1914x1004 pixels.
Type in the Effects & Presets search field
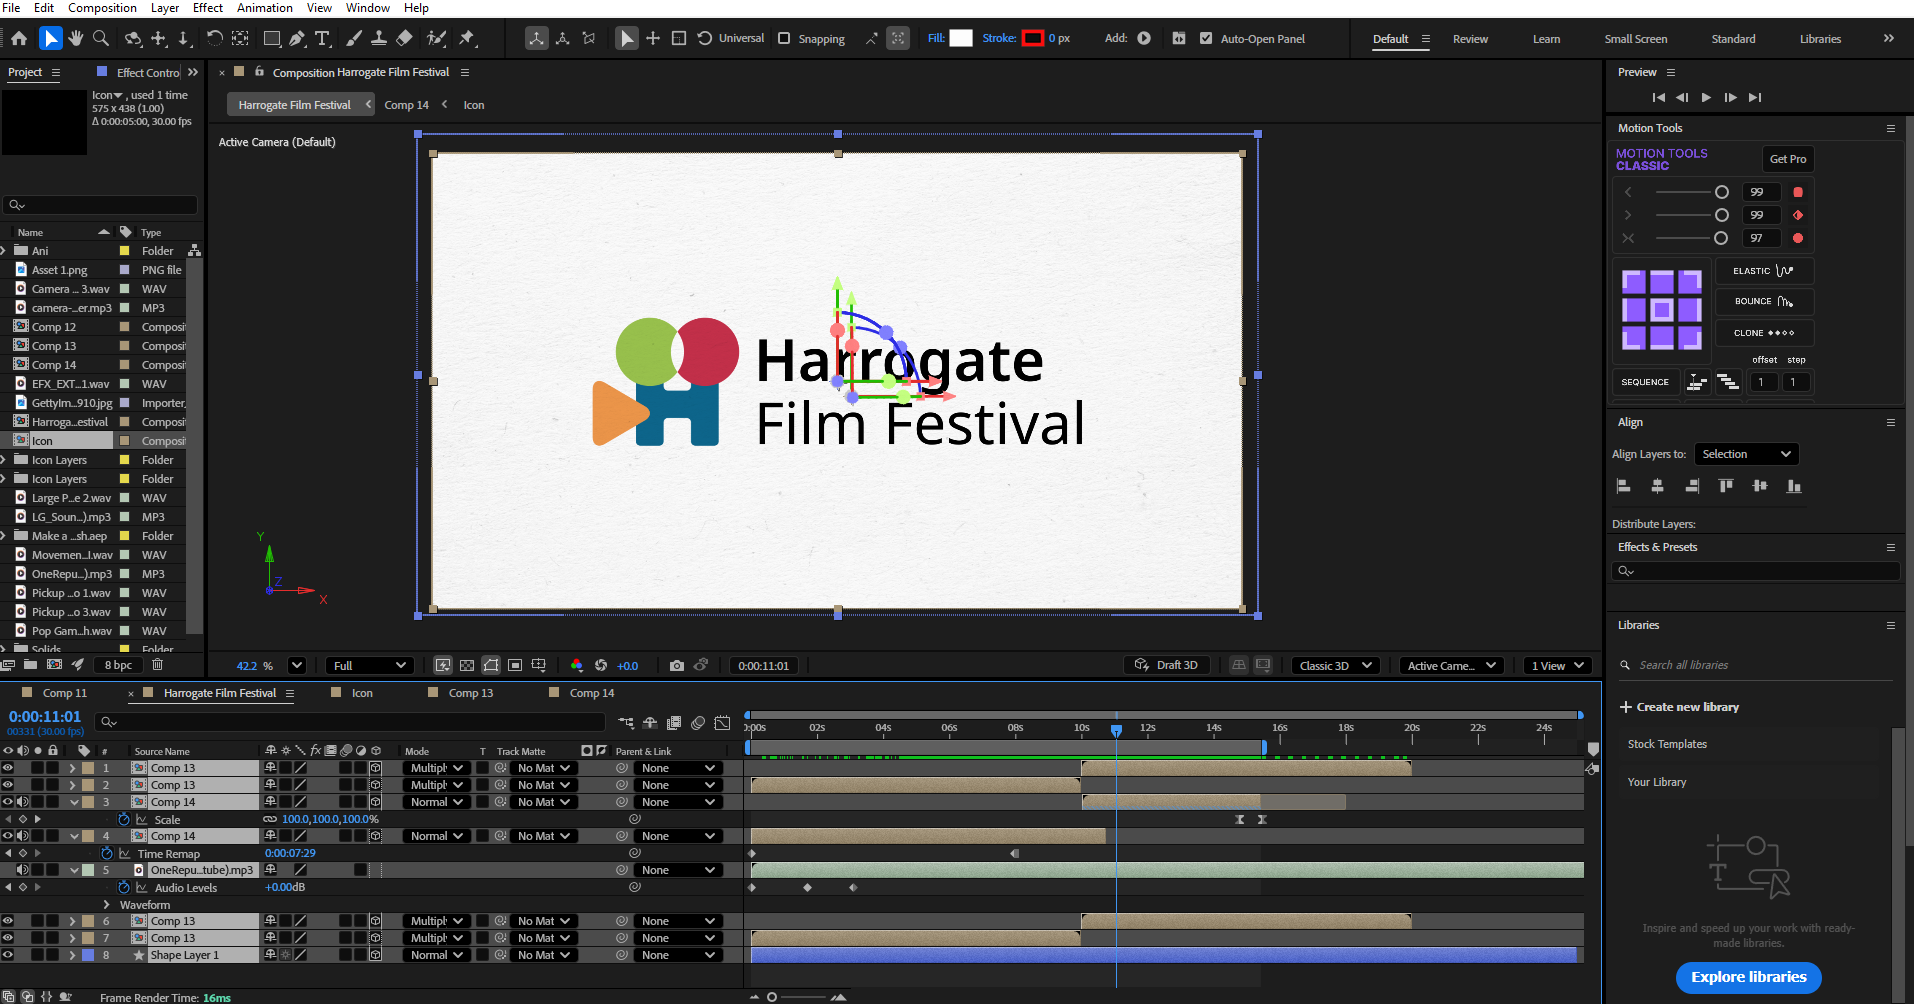1755,571
